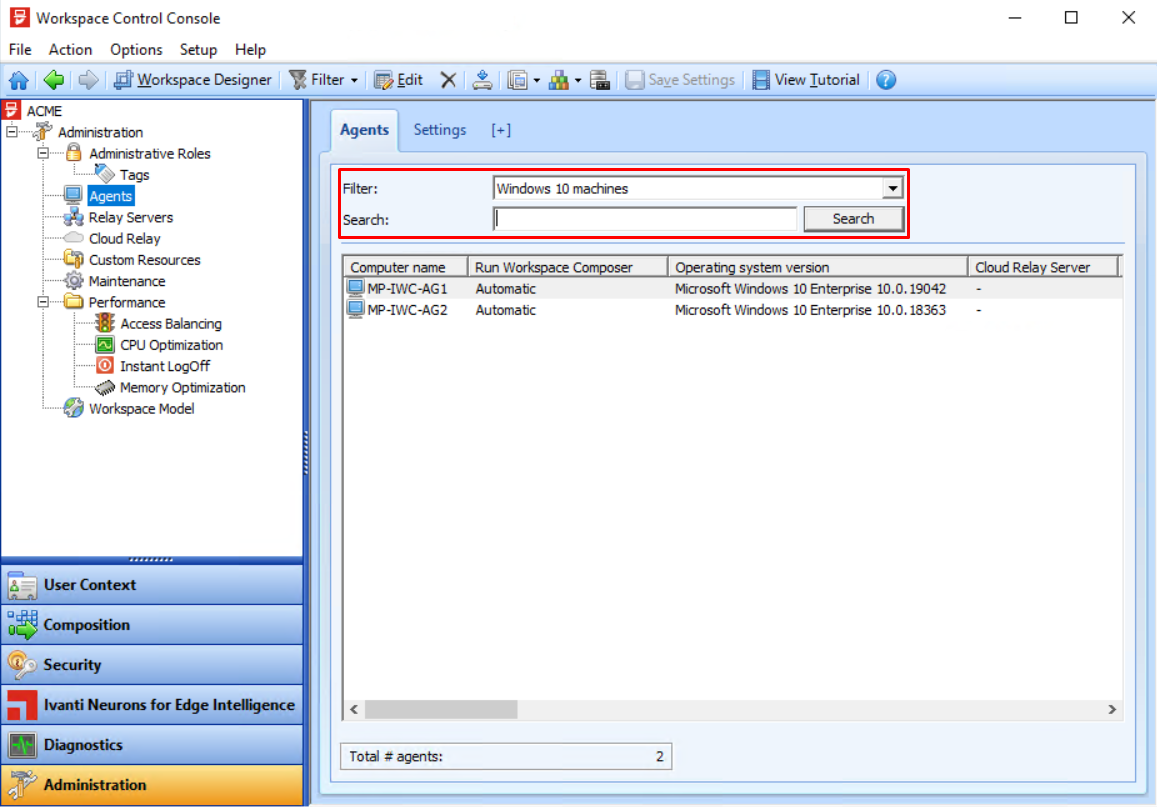Viewport: 1157px width, 807px height.
Task: Click the red X delete toolbar icon
Action: (x=448, y=79)
